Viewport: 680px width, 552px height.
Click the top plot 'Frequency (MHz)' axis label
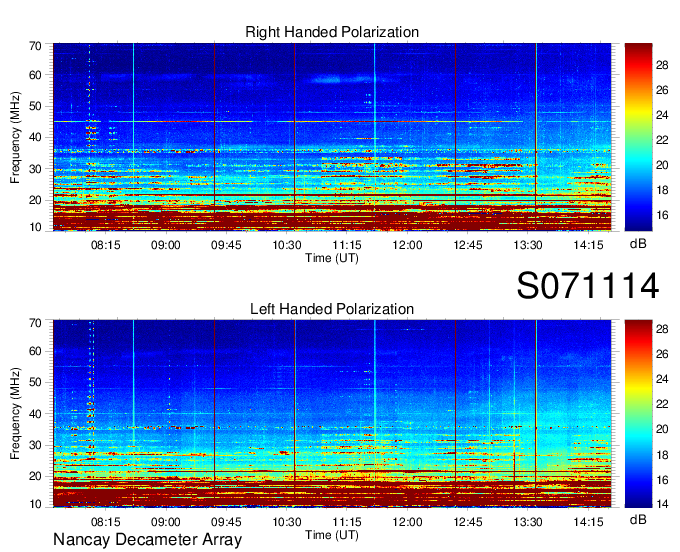pyautogui.click(x=15, y=137)
